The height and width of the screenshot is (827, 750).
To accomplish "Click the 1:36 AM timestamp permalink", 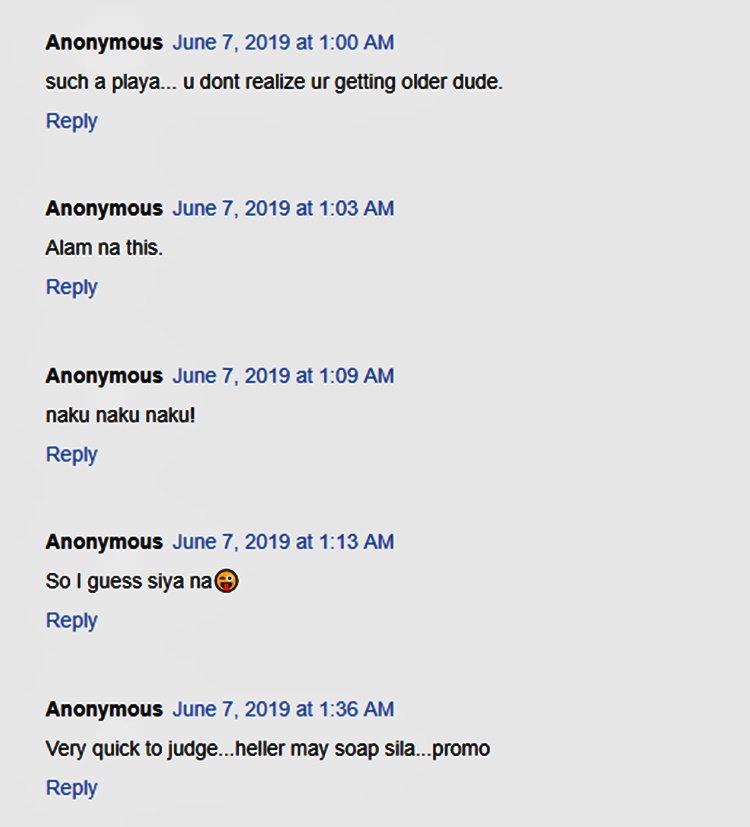I will coord(283,709).
